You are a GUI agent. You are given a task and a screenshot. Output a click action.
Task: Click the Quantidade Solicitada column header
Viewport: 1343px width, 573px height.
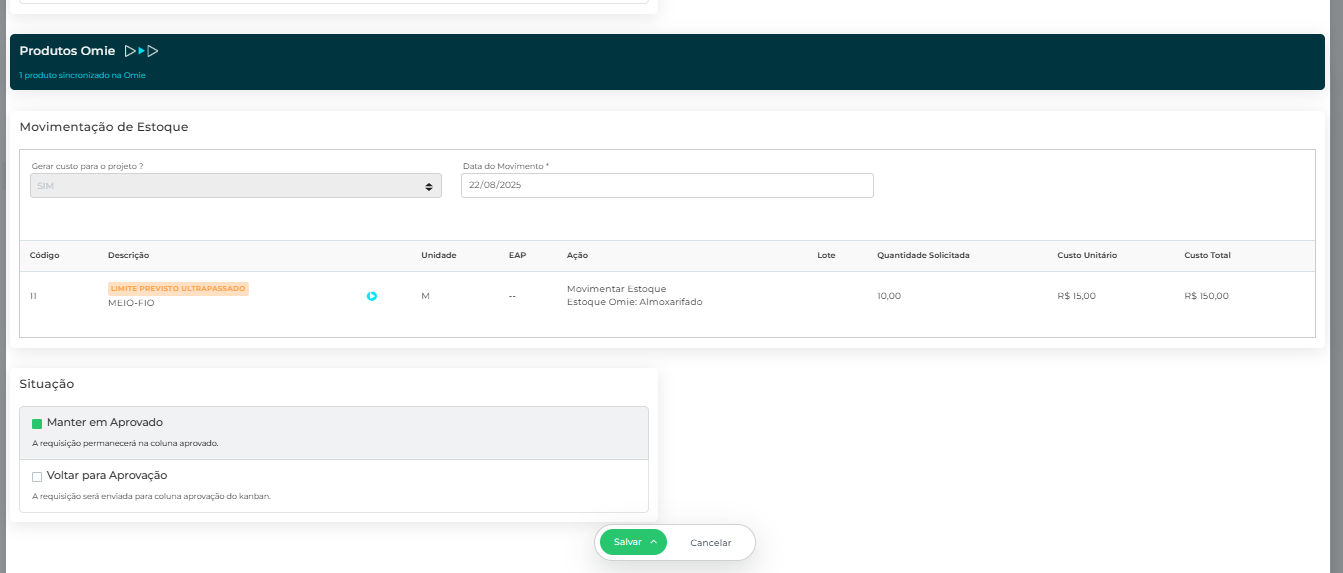[923, 255]
